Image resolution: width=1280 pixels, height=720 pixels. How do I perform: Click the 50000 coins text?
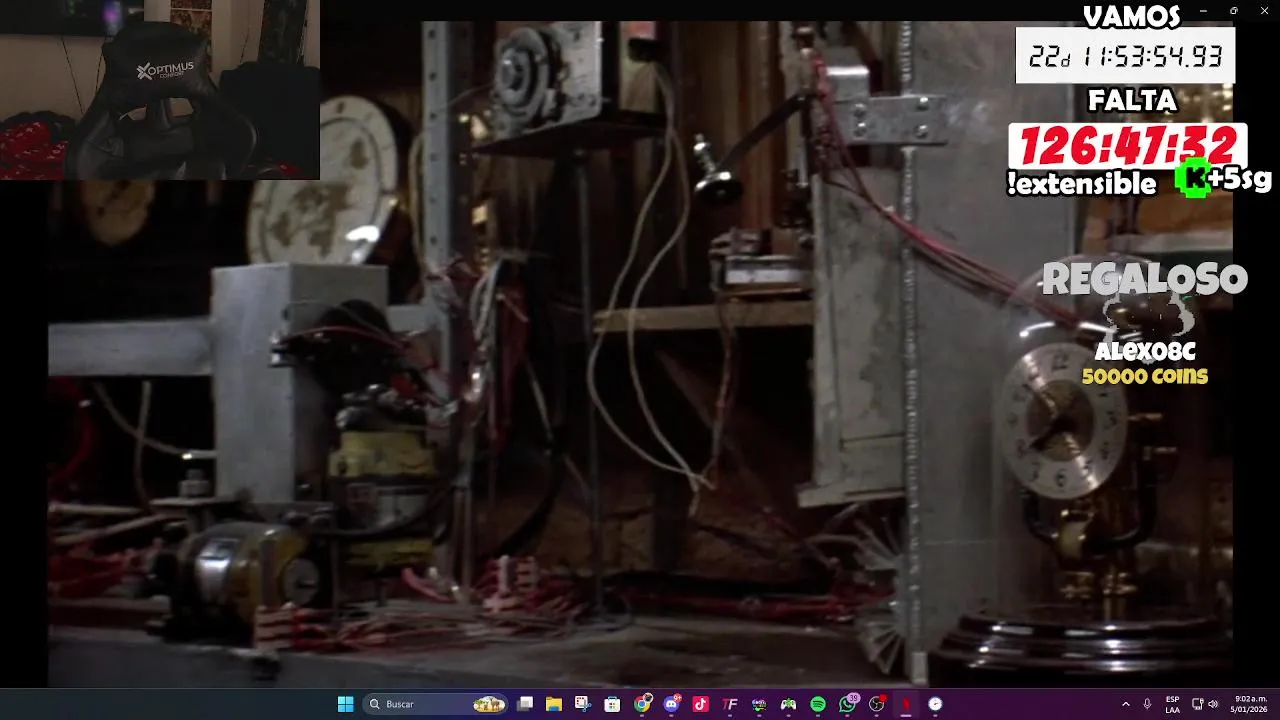1145,376
